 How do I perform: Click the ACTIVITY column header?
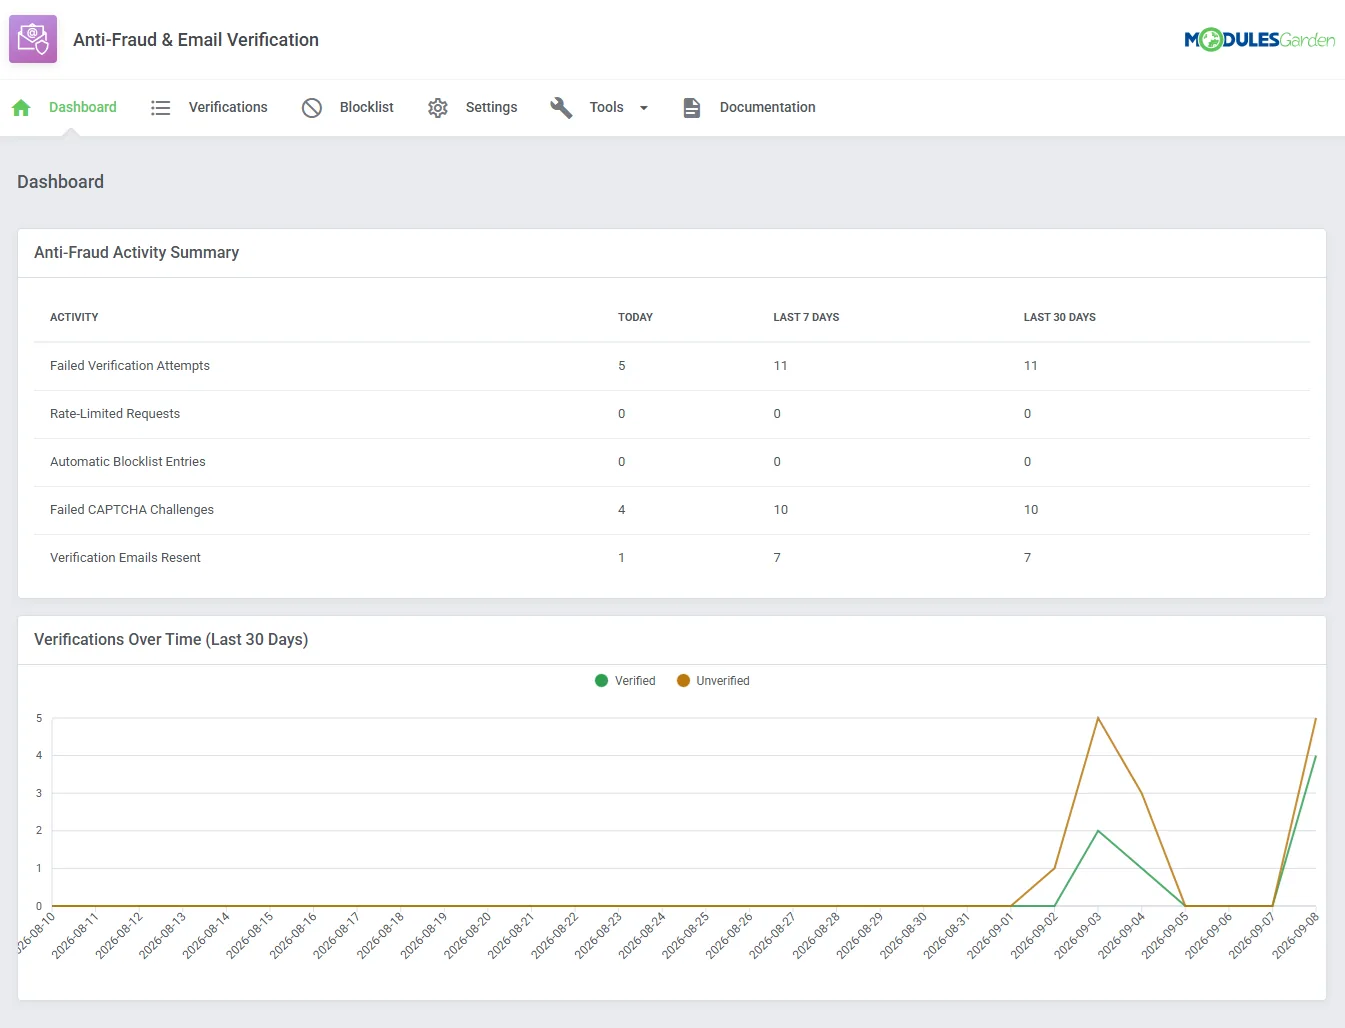tap(74, 318)
